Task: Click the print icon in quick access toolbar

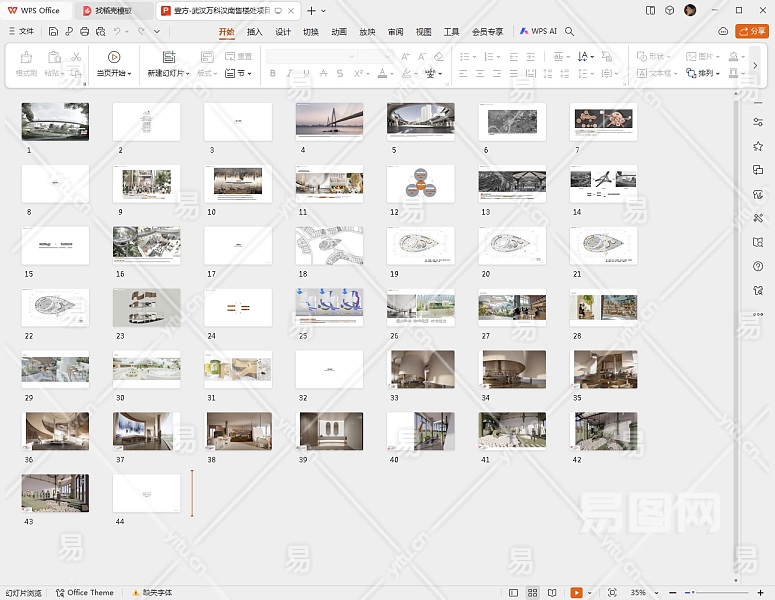Action: [x=85, y=32]
